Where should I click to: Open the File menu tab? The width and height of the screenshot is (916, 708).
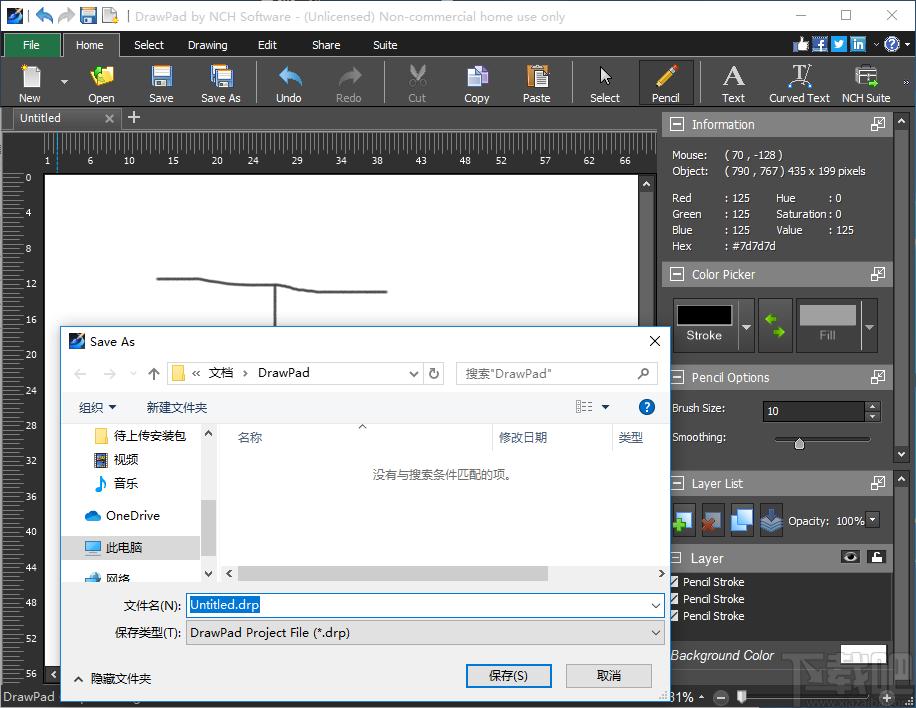(x=32, y=45)
